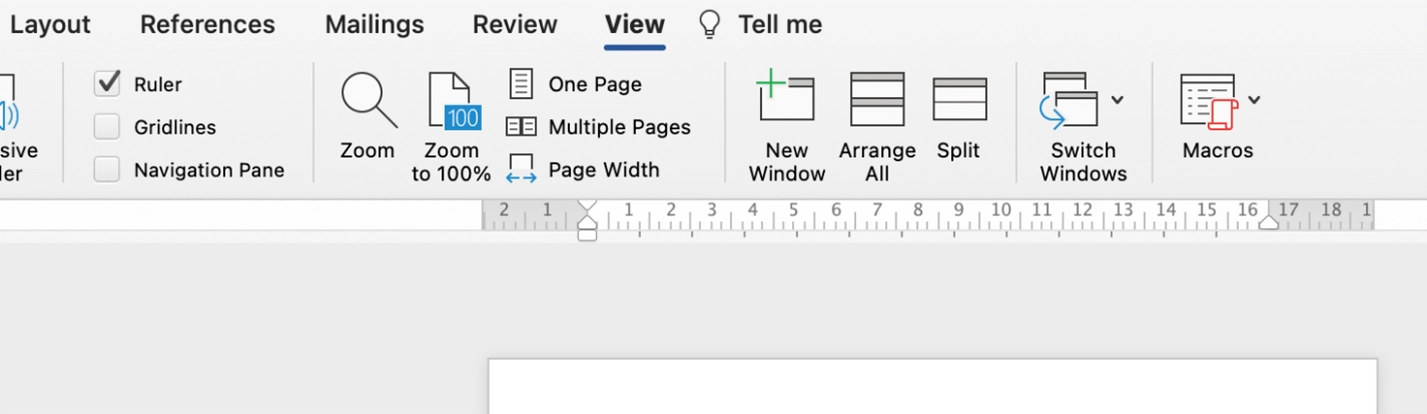Uncheck the Ruler checkbox
This screenshot has width=1427, height=414.
tap(107, 84)
